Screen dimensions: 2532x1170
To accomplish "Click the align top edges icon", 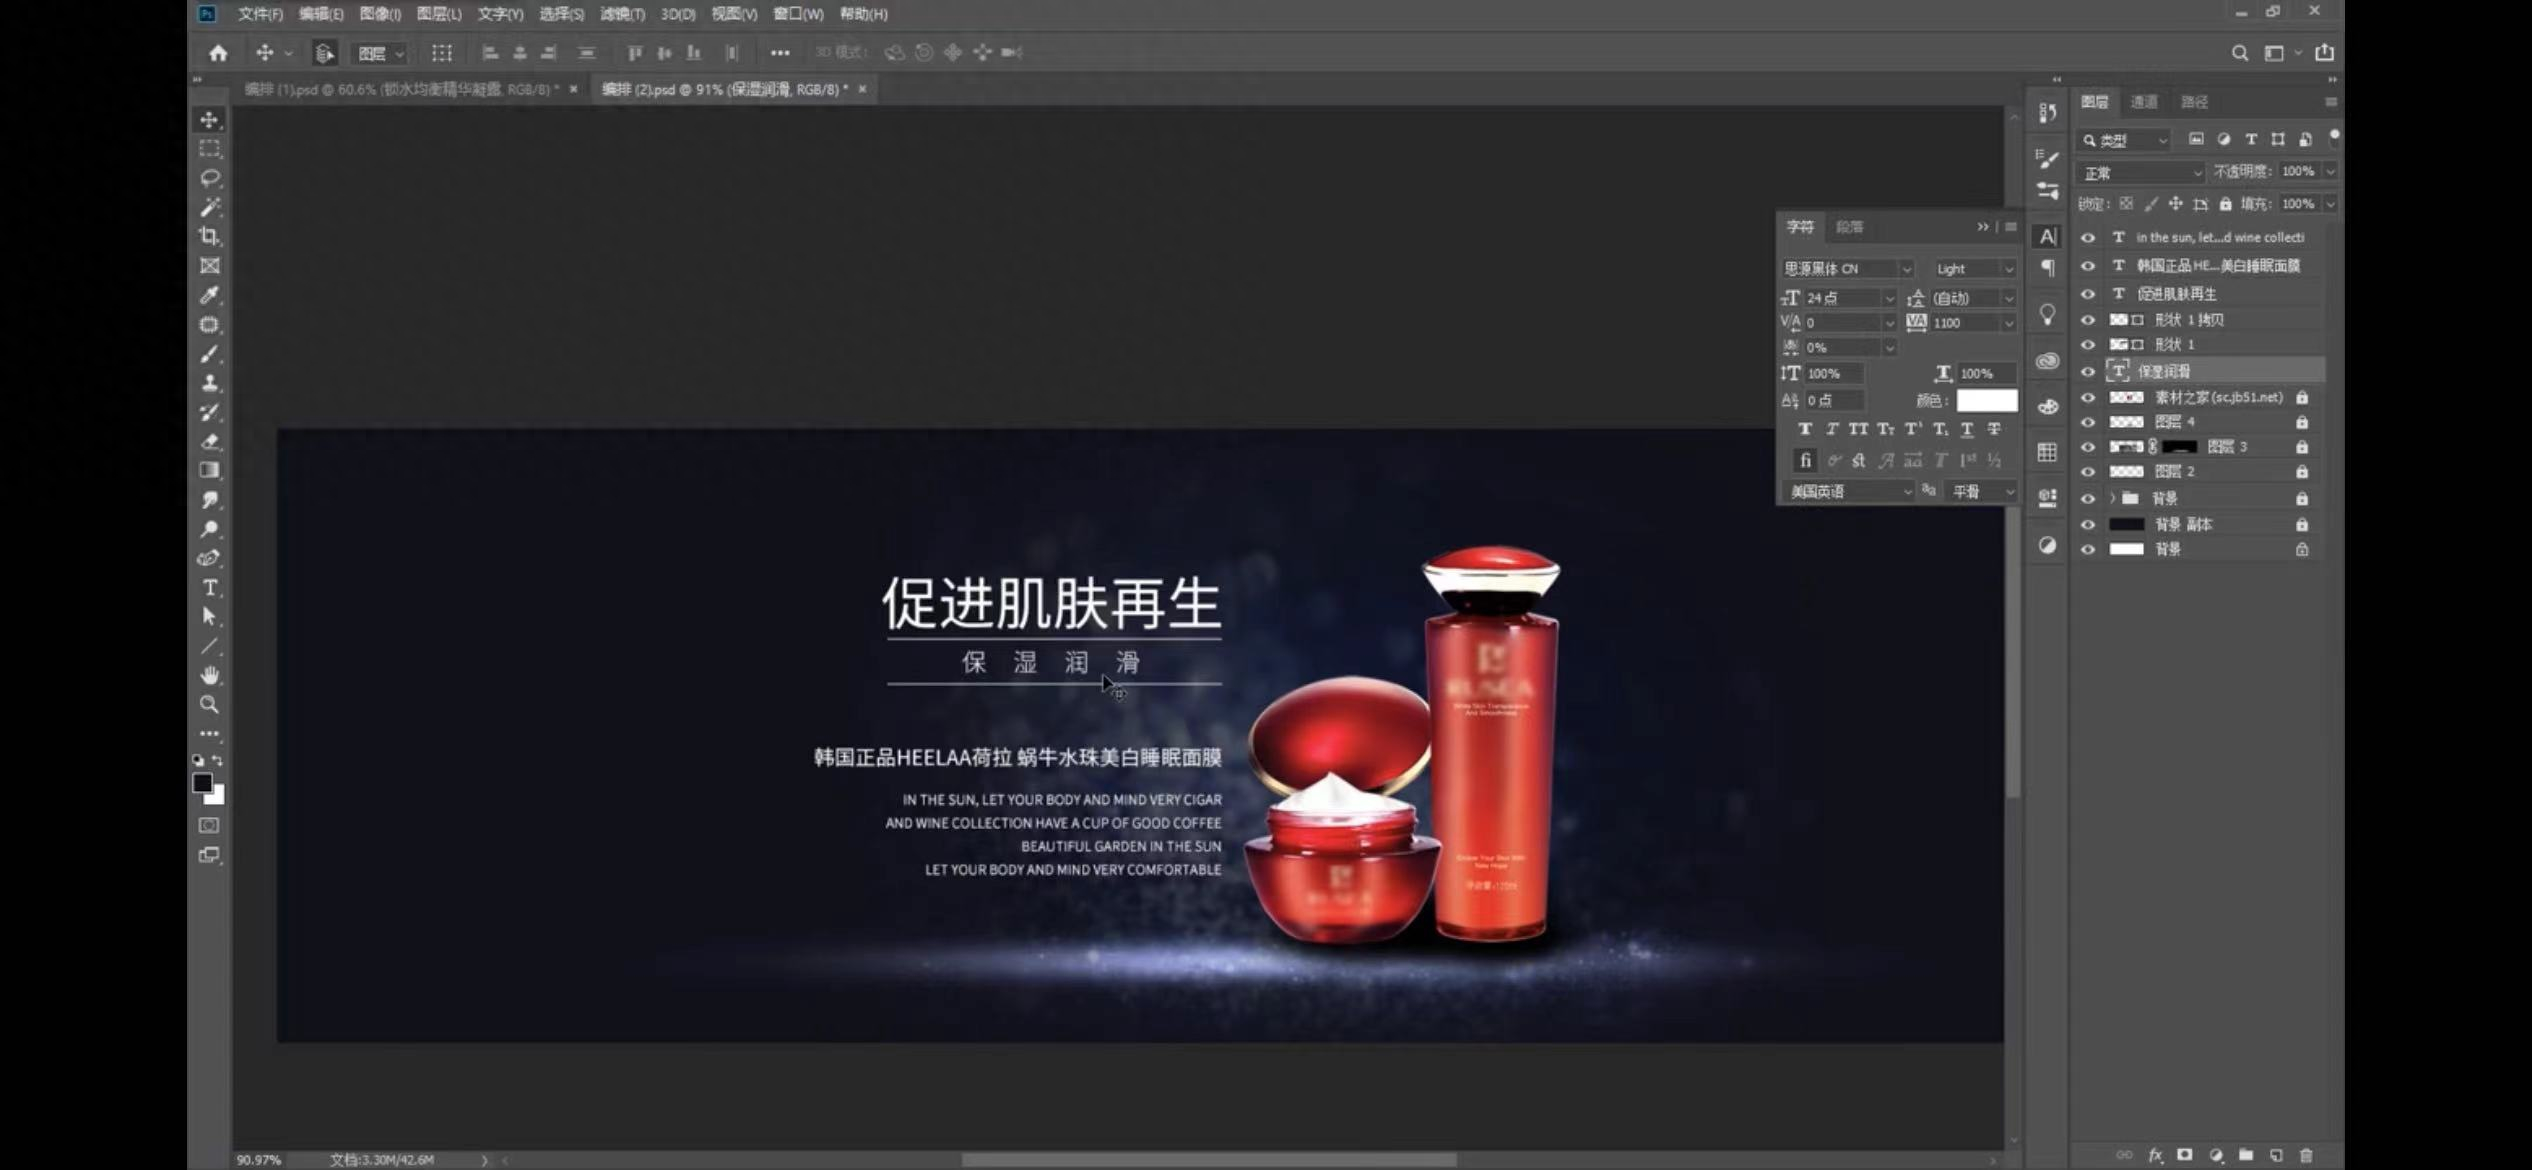I will [x=634, y=53].
